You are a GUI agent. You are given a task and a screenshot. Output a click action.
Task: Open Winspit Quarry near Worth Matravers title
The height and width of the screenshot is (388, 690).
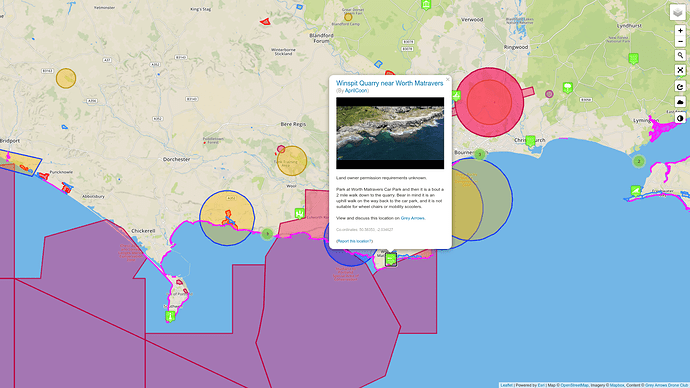click(x=389, y=83)
